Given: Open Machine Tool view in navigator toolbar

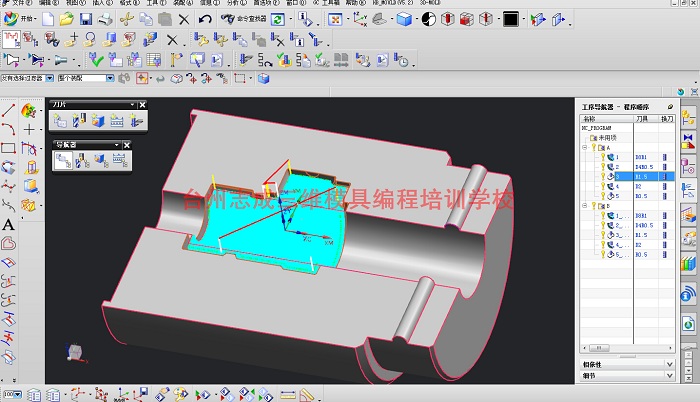Looking at the screenshot, I should point(82,160).
